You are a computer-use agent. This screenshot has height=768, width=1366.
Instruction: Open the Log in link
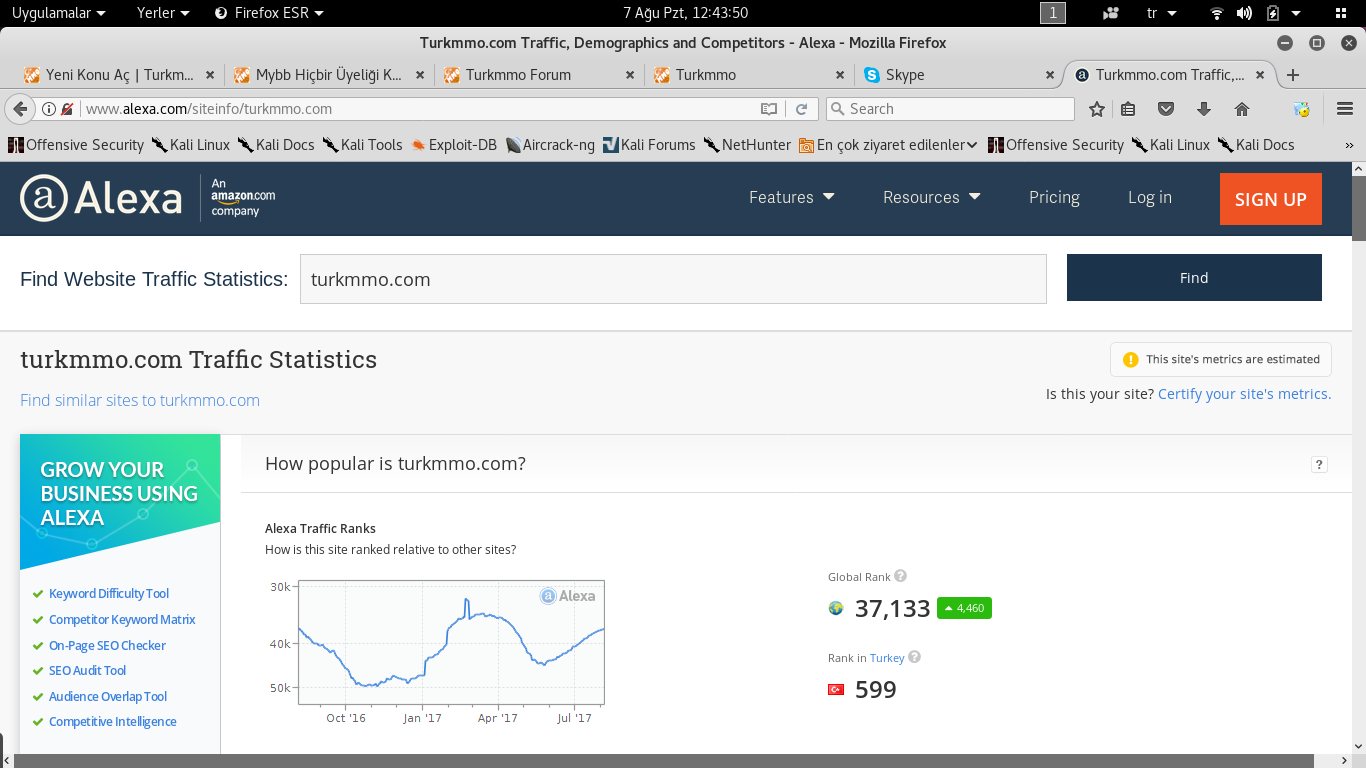pos(1150,197)
